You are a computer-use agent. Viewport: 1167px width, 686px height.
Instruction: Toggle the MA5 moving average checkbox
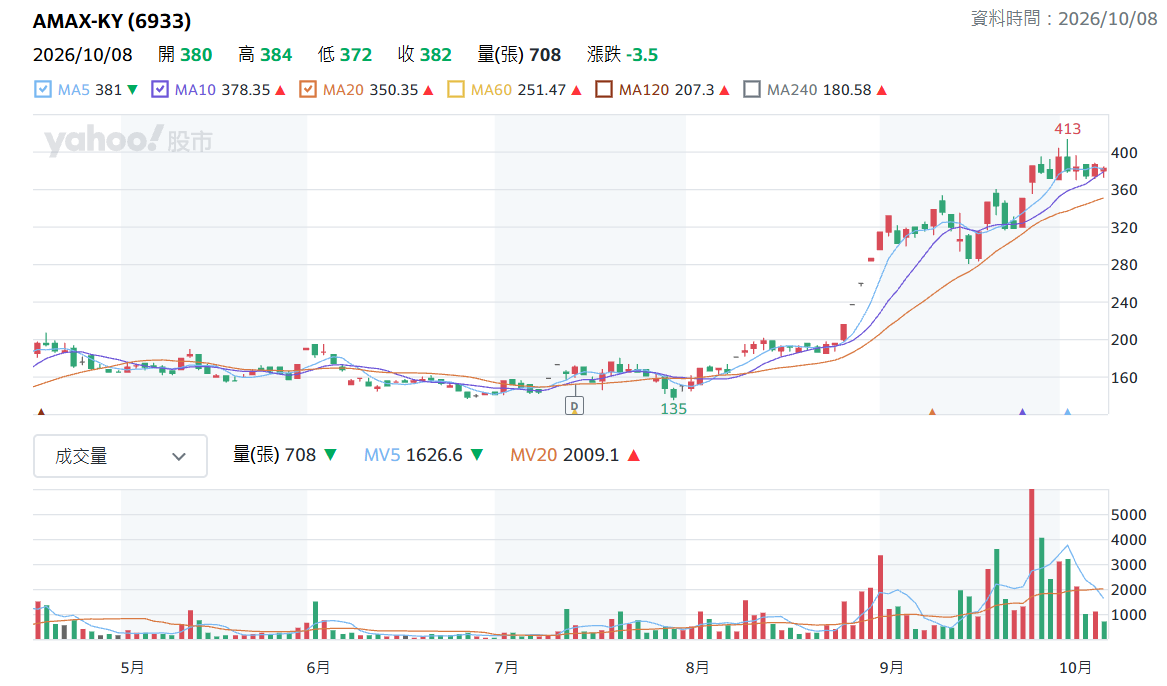pos(43,90)
